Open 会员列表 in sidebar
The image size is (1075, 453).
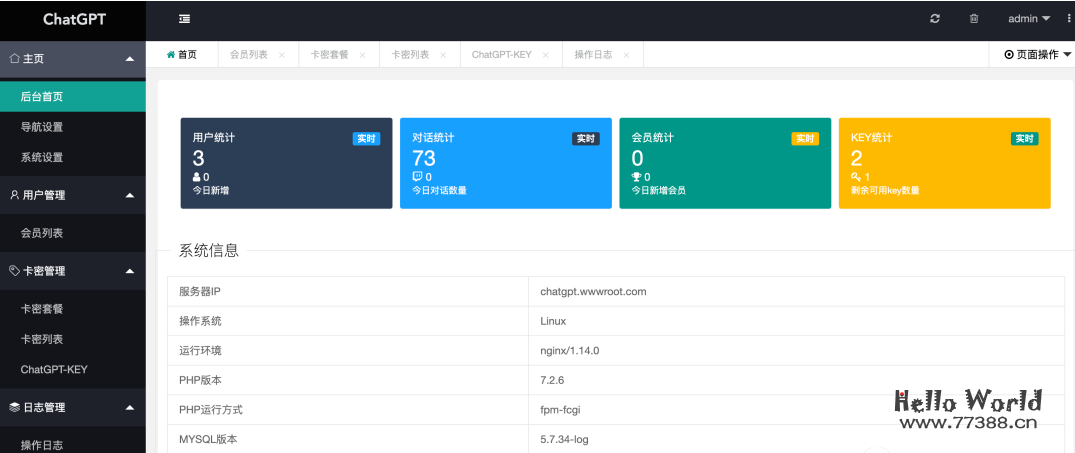tap(73, 233)
